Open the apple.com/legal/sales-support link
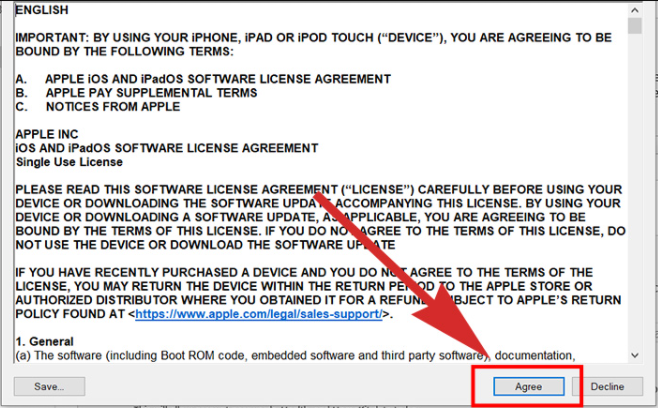The image size is (658, 408). [x=258, y=314]
